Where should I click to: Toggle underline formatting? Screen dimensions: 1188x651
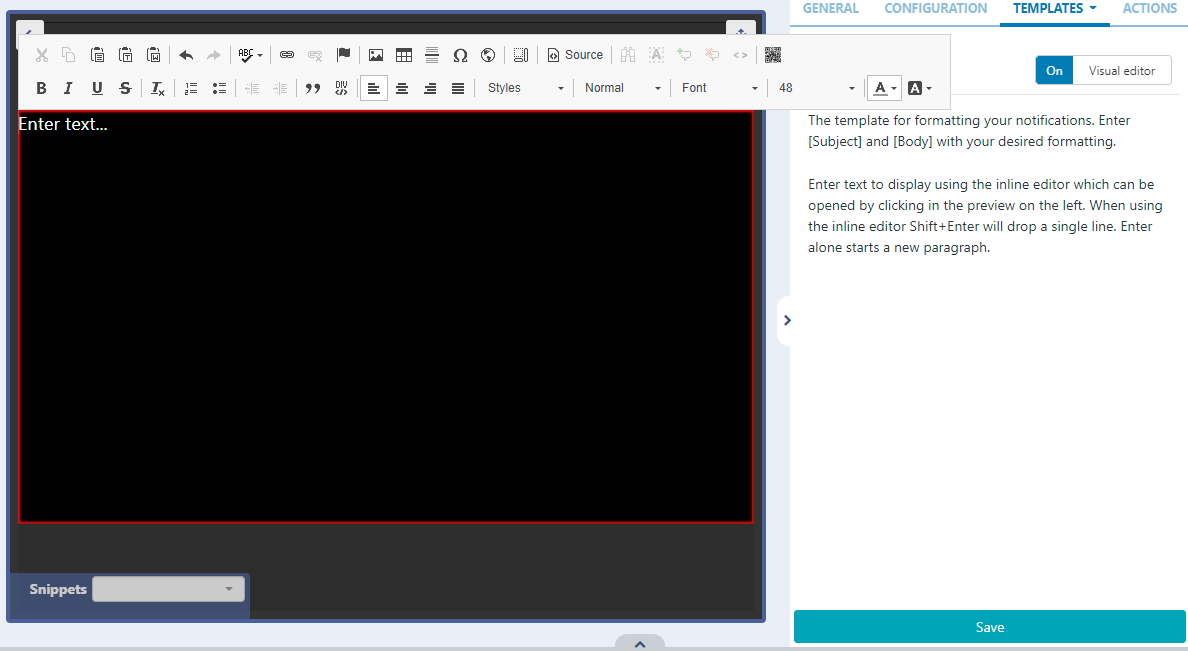pyautogui.click(x=97, y=88)
